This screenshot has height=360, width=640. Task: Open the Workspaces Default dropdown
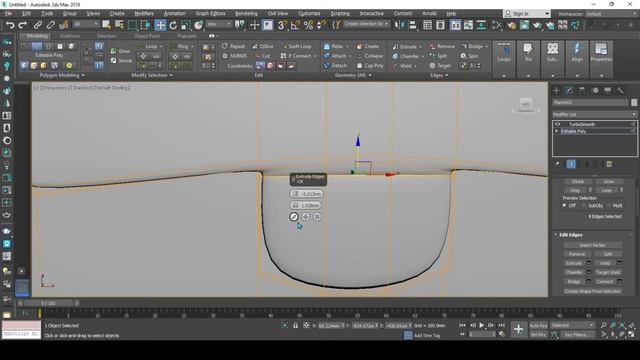[x=611, y=14]
